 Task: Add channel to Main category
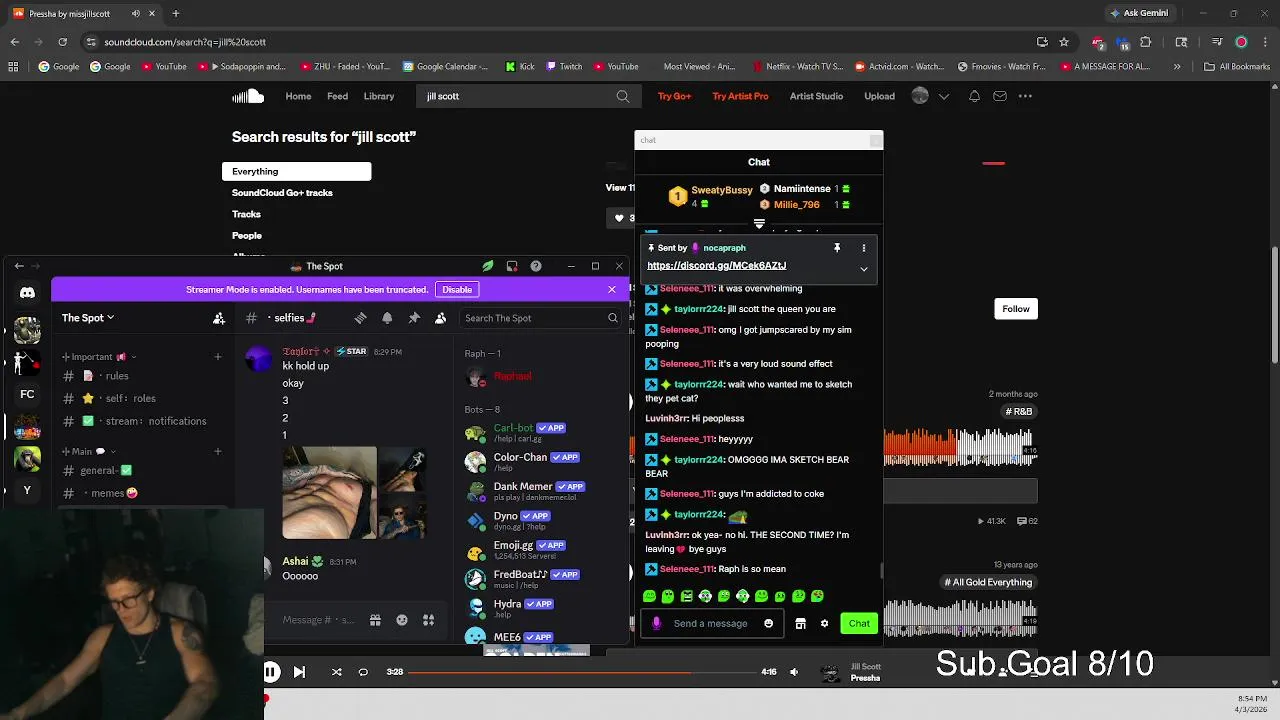217,452
